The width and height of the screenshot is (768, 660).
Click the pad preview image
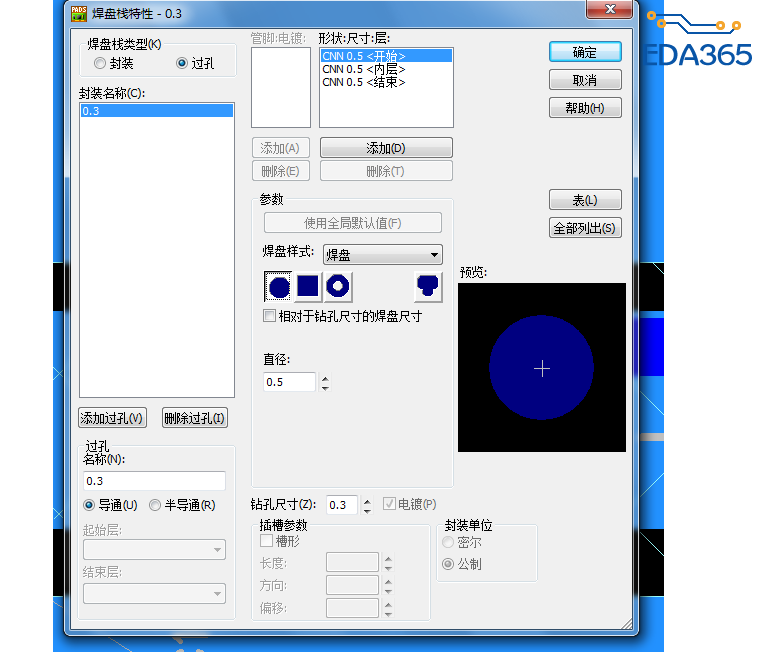(542, 367)
